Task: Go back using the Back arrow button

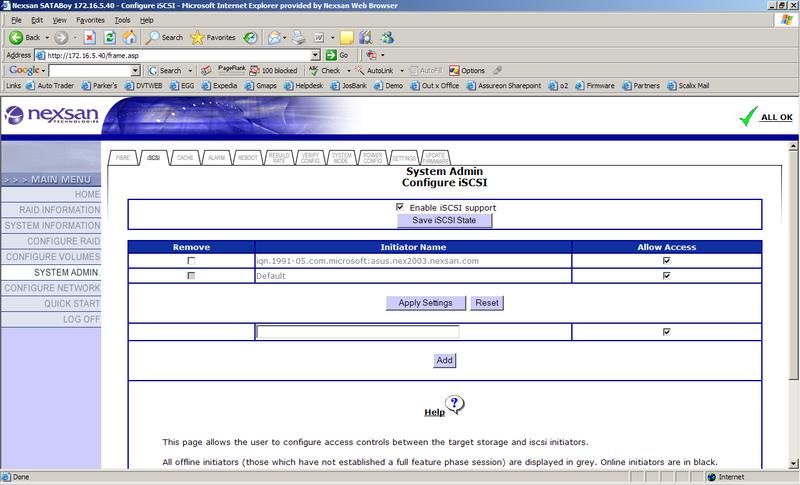Action: pos(25,37)
